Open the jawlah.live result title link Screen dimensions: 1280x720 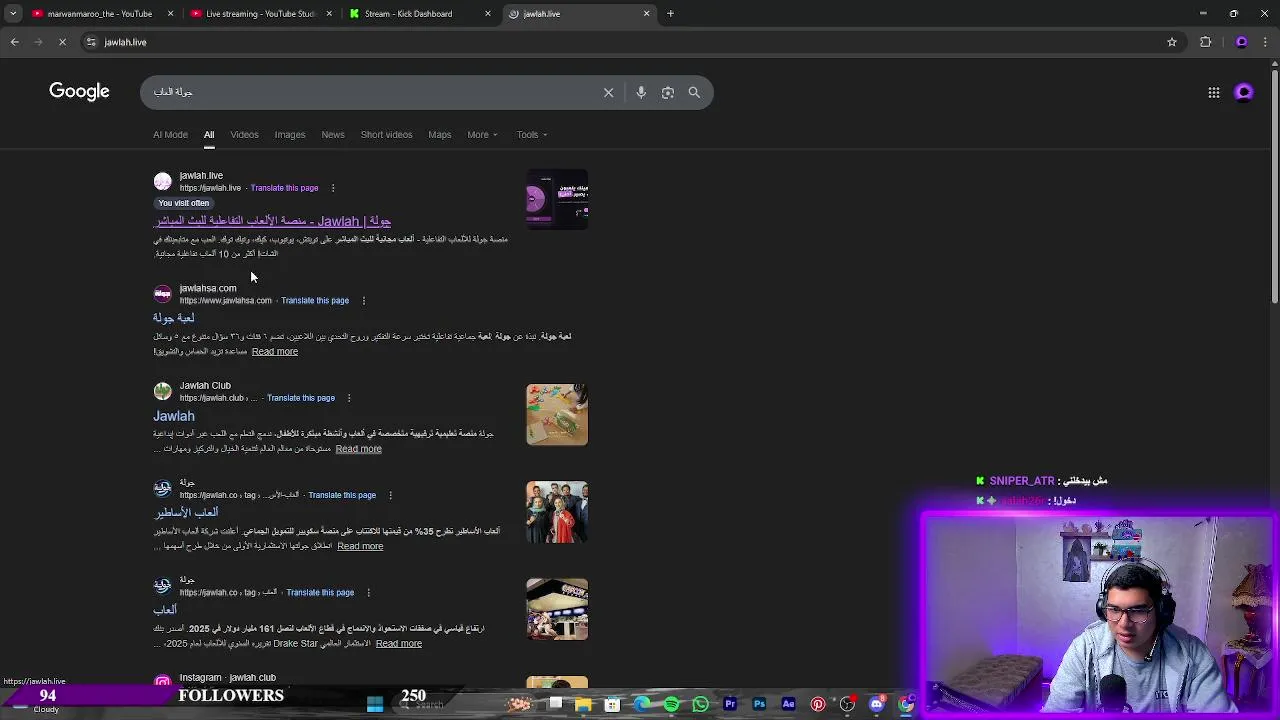pyautogui.click(x=272, y=221)
